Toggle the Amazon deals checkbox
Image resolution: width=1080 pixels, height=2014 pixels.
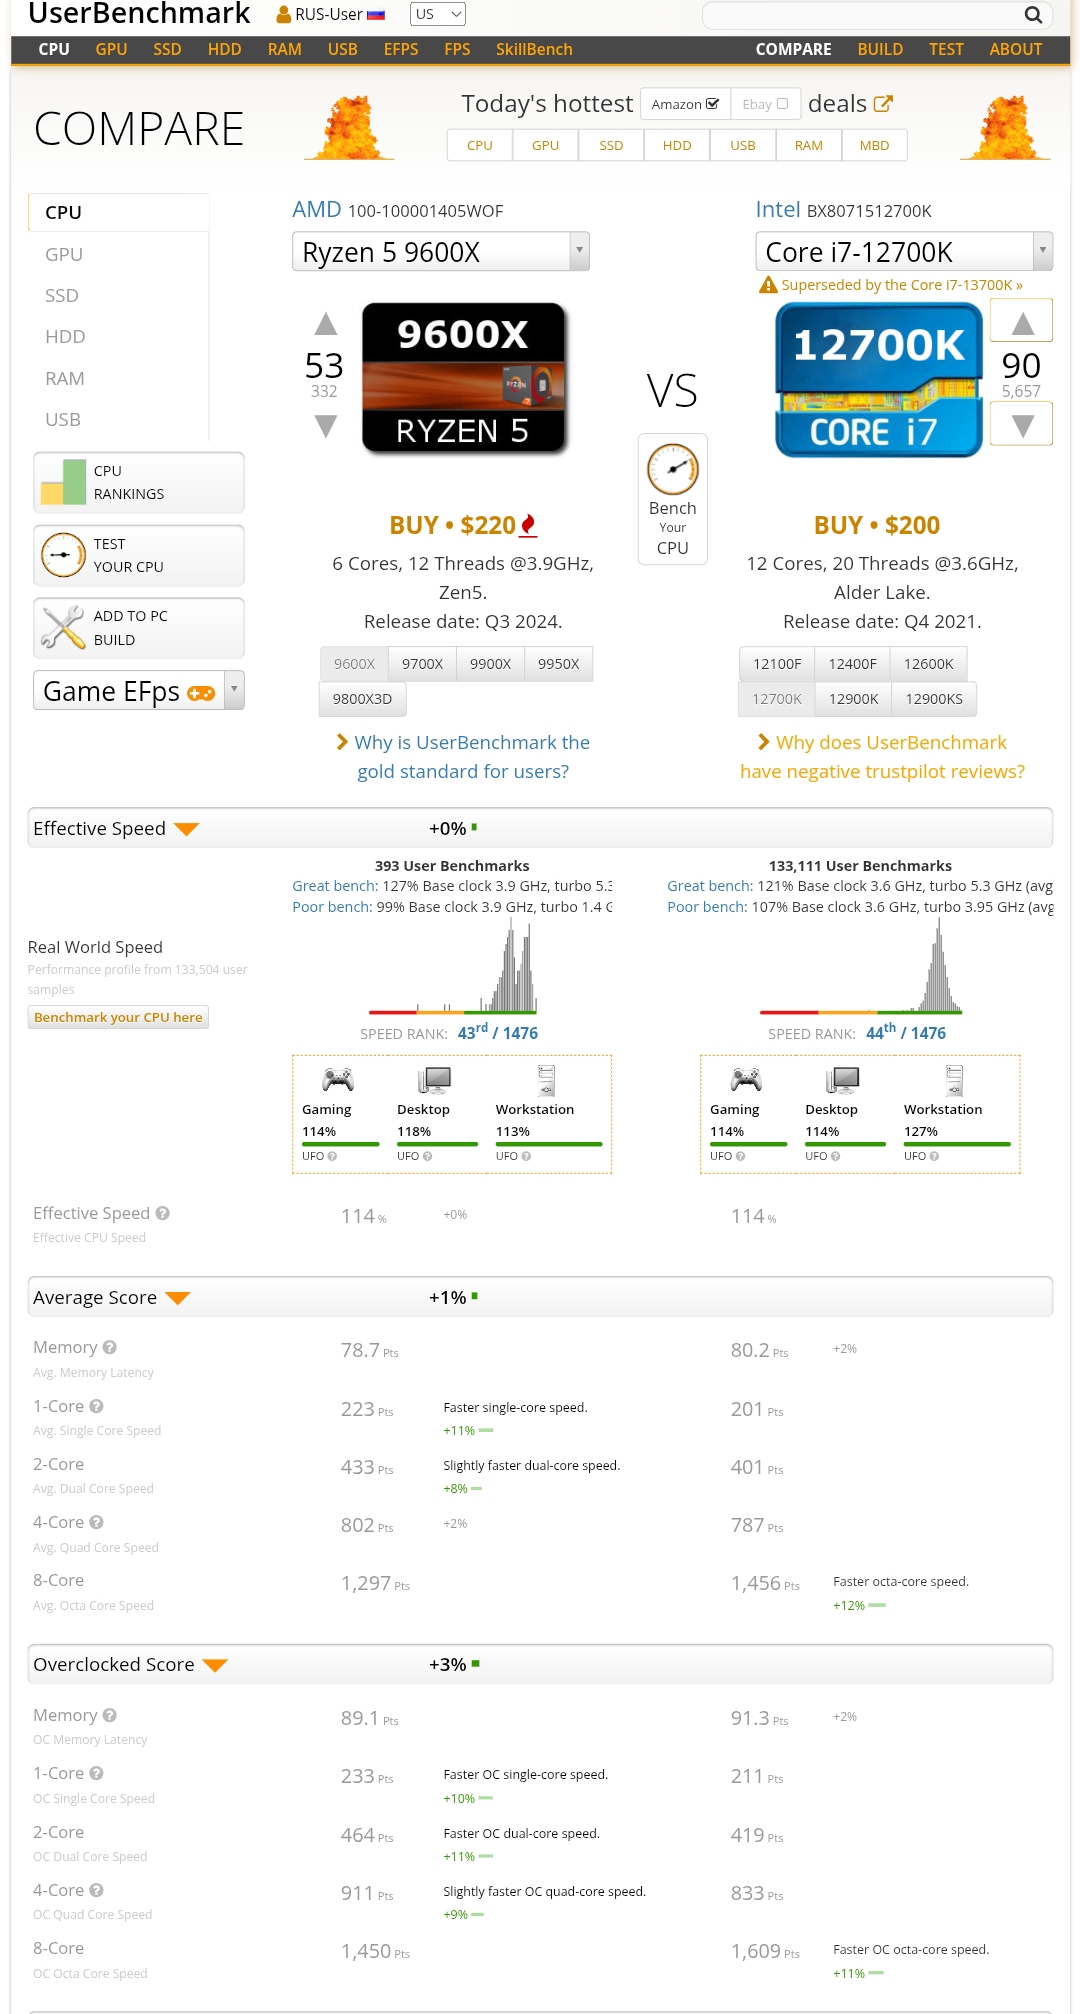coord(712,104)
